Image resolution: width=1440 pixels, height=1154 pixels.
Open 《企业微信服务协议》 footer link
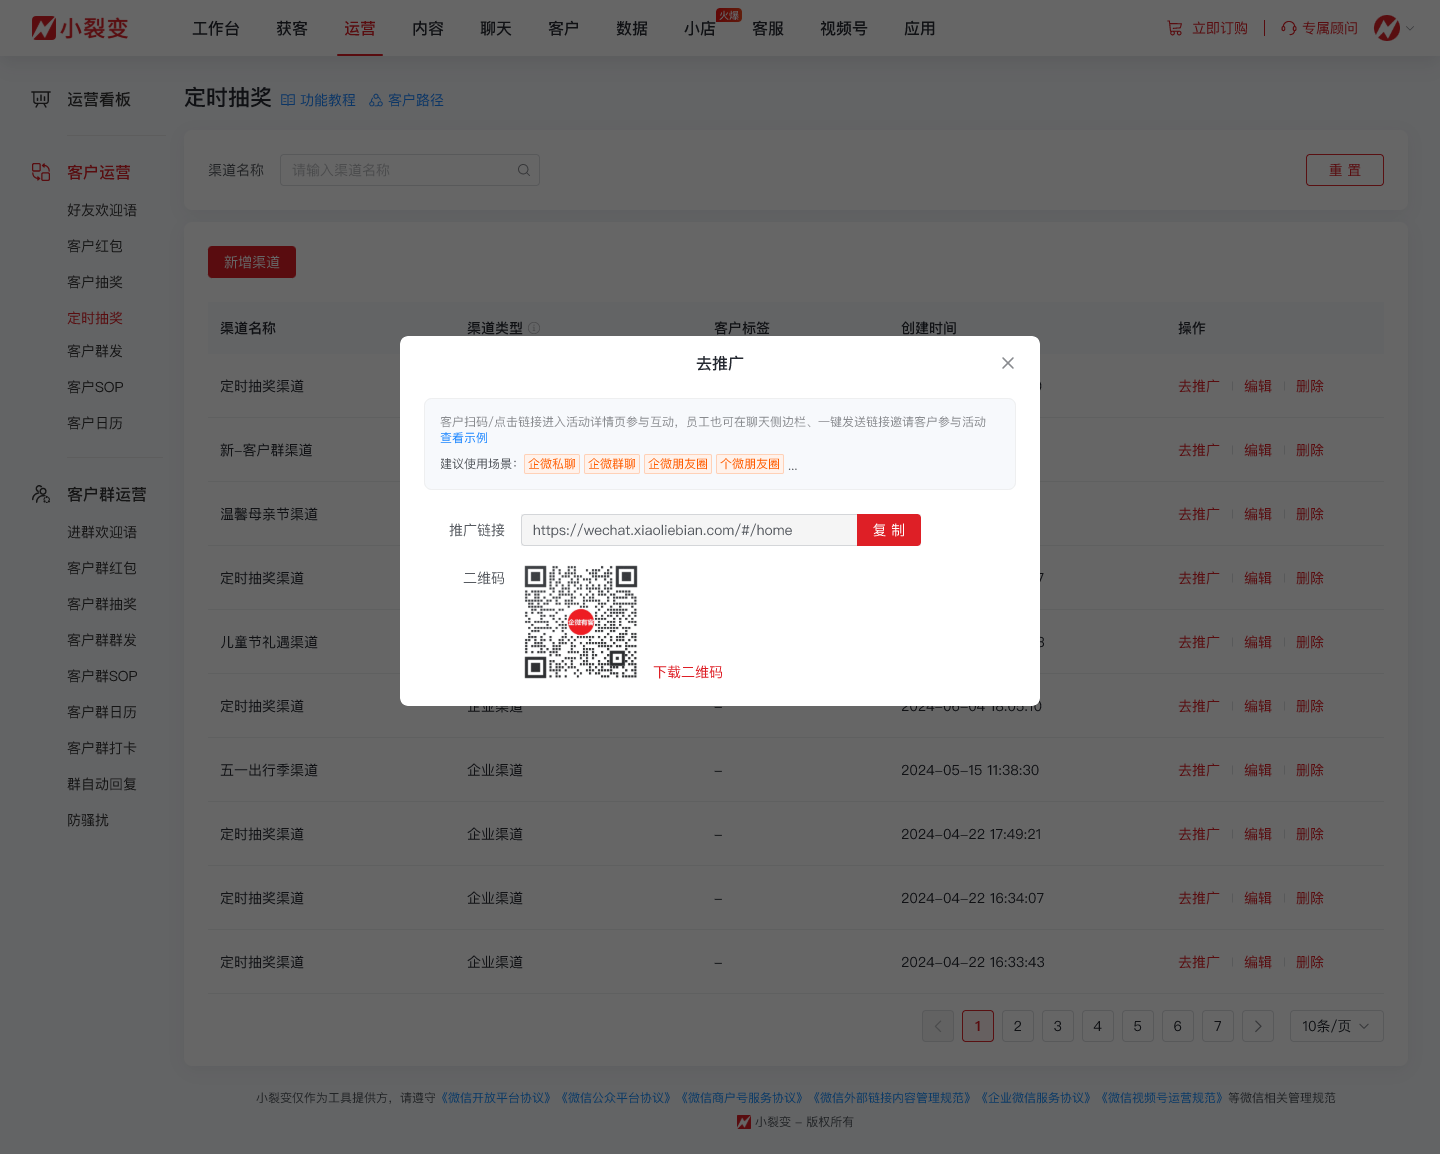point(1037,1098)
